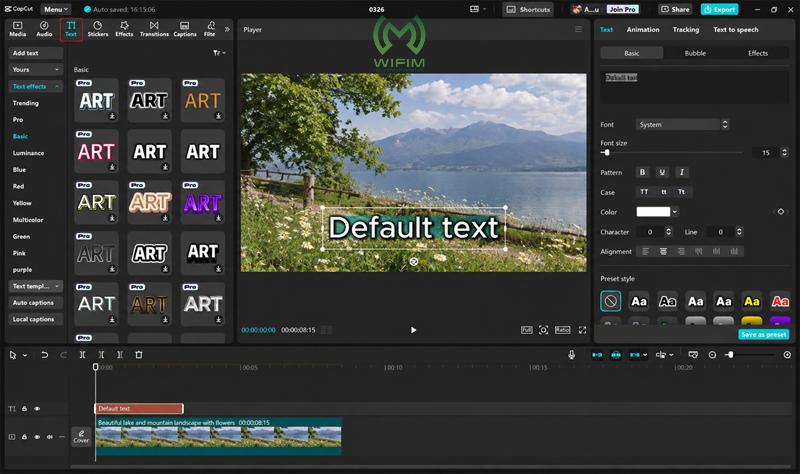
Task: Open the Player panel menu icon
Action: coord(578,30)
